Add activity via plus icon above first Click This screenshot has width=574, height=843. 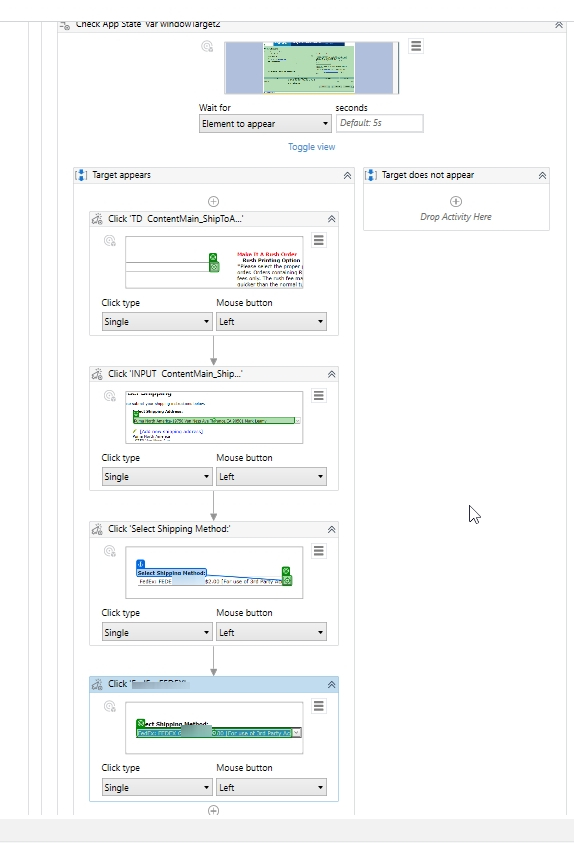(x=213, y=202)
